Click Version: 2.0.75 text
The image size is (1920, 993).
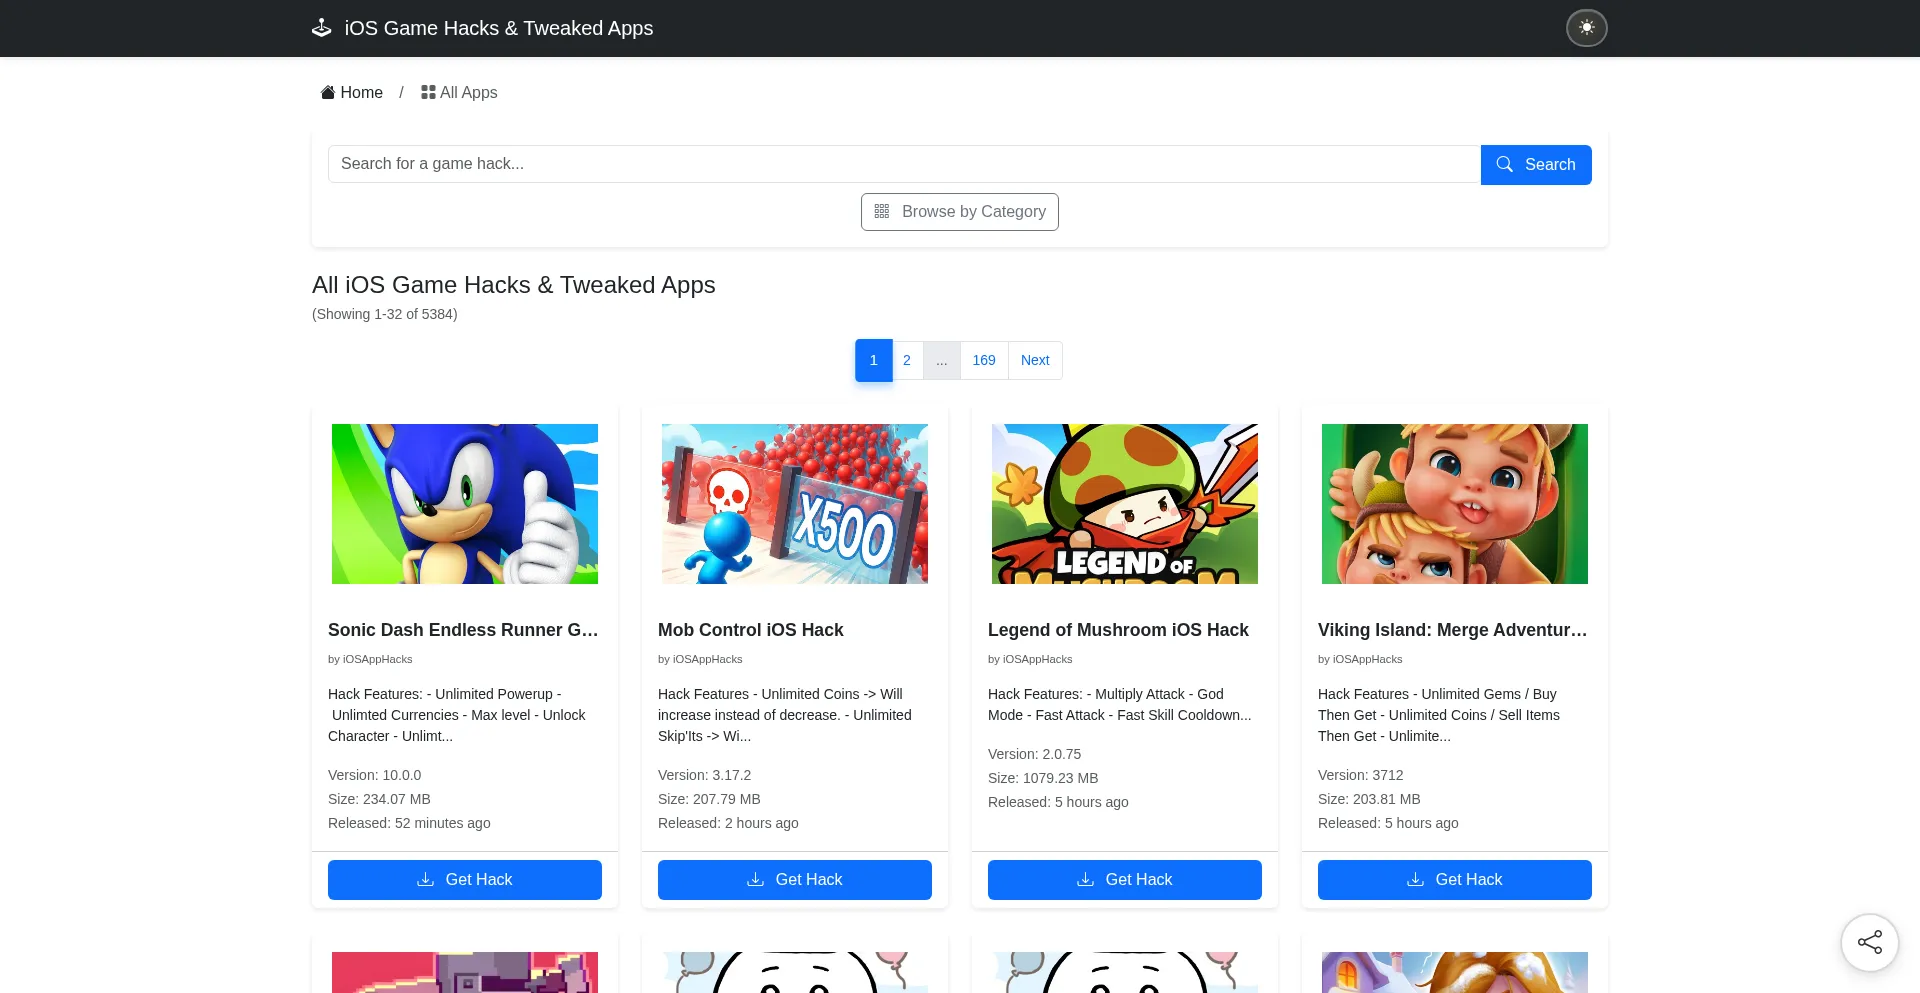click(x=1035, y=754)
